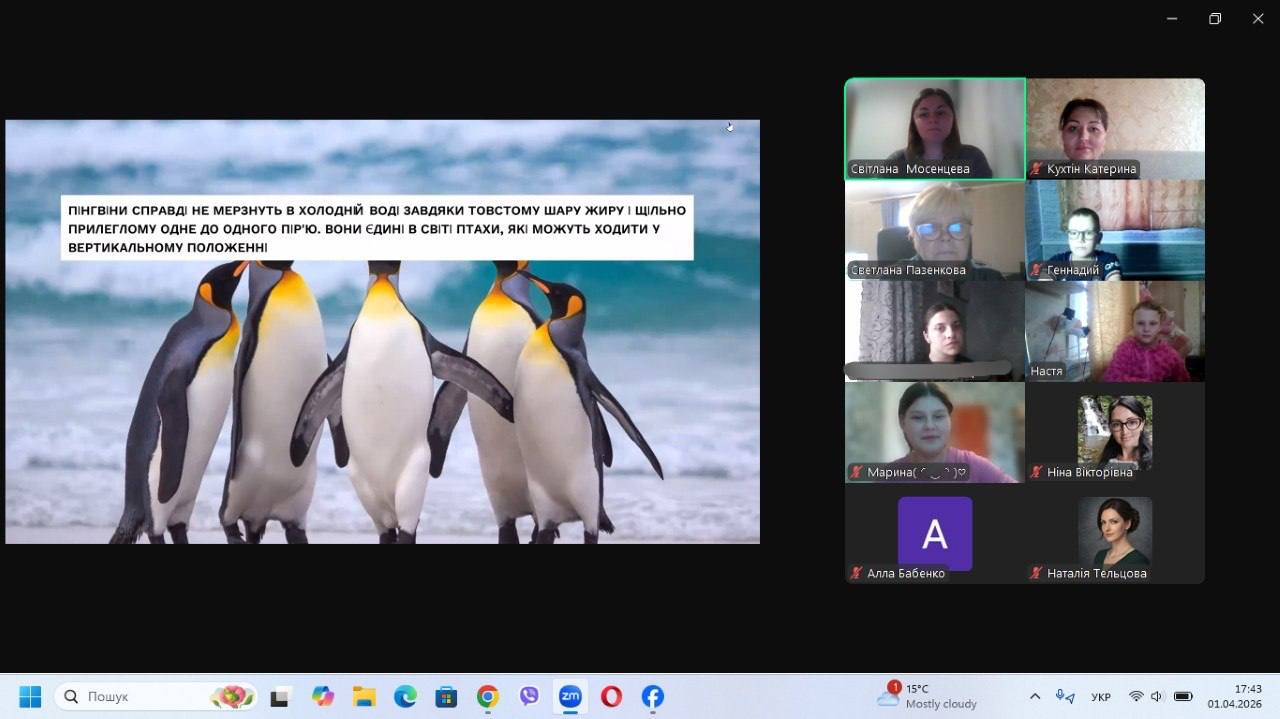Open Task View on the taskbar

pyautogui.click(x=280, y=696)
